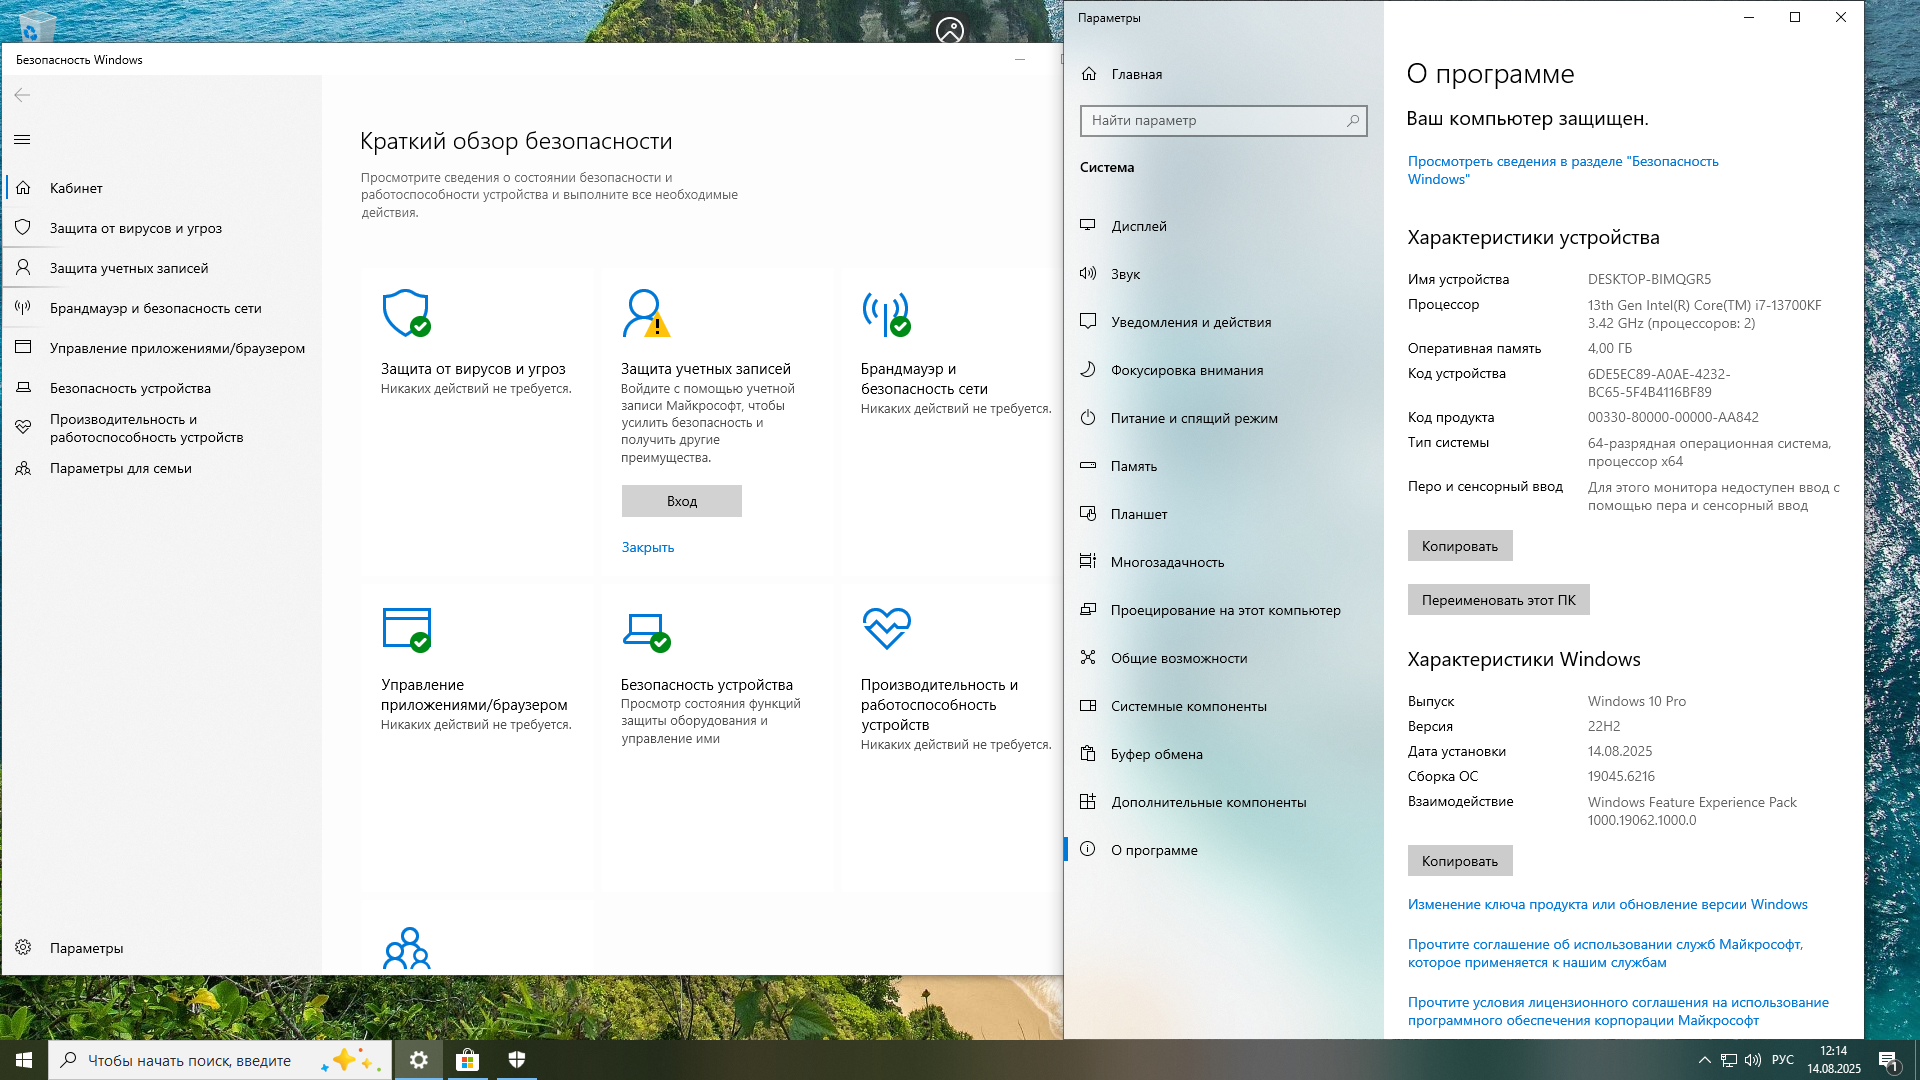Select О программе in Settings sidebar

click(x=1224, y=850)
